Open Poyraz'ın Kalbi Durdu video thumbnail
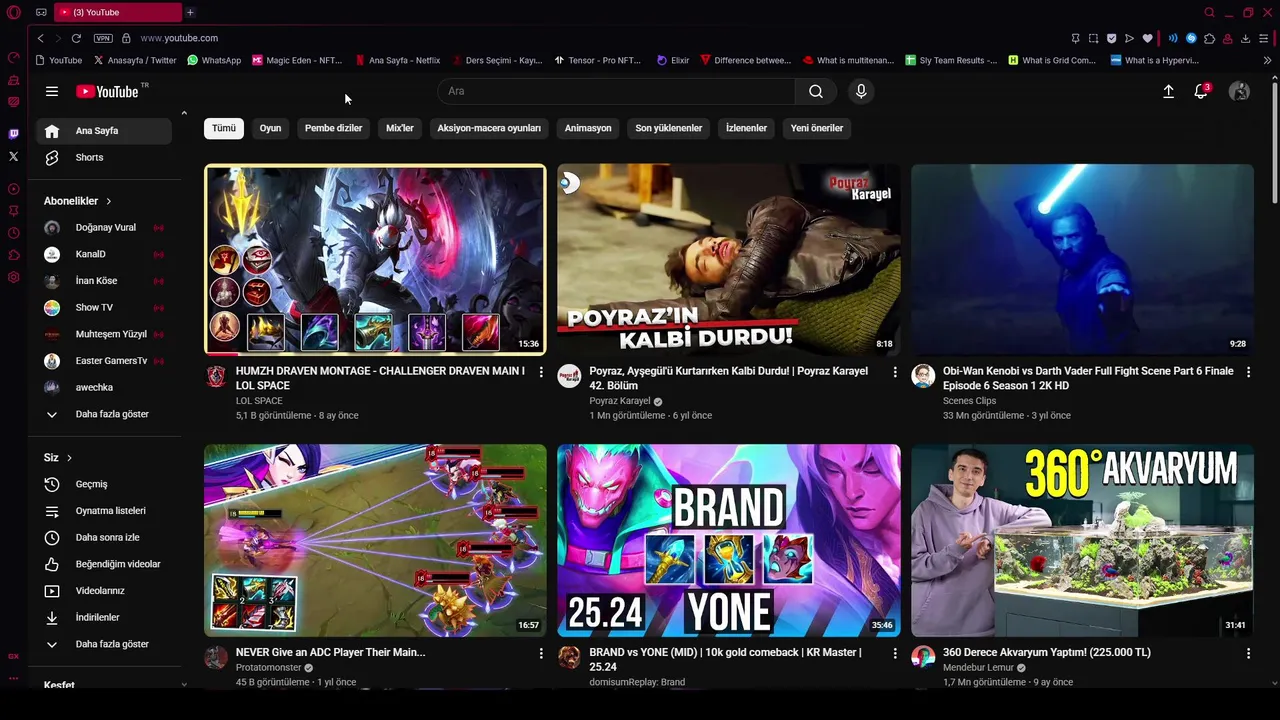Screen dimensions: 1280x720 [x=729, y=260]
